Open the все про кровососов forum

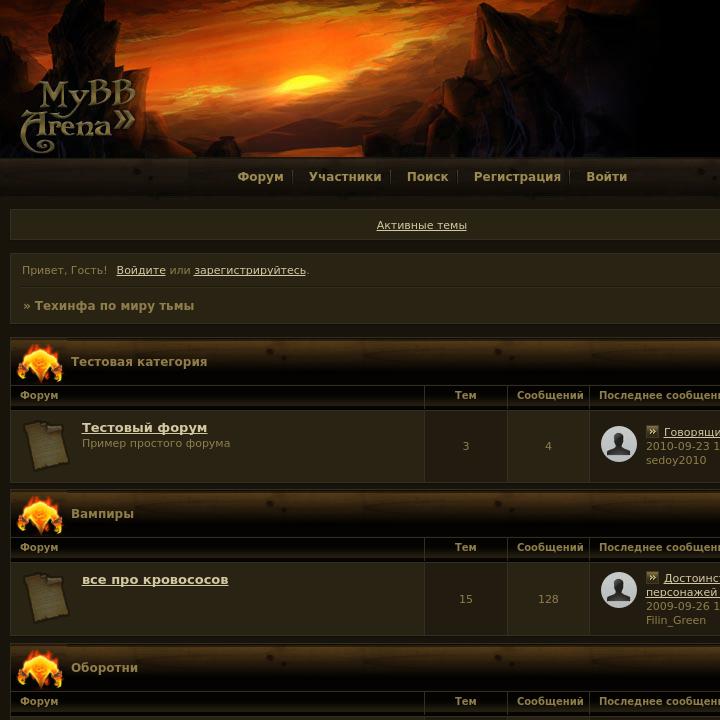click(x=155, y=579)
